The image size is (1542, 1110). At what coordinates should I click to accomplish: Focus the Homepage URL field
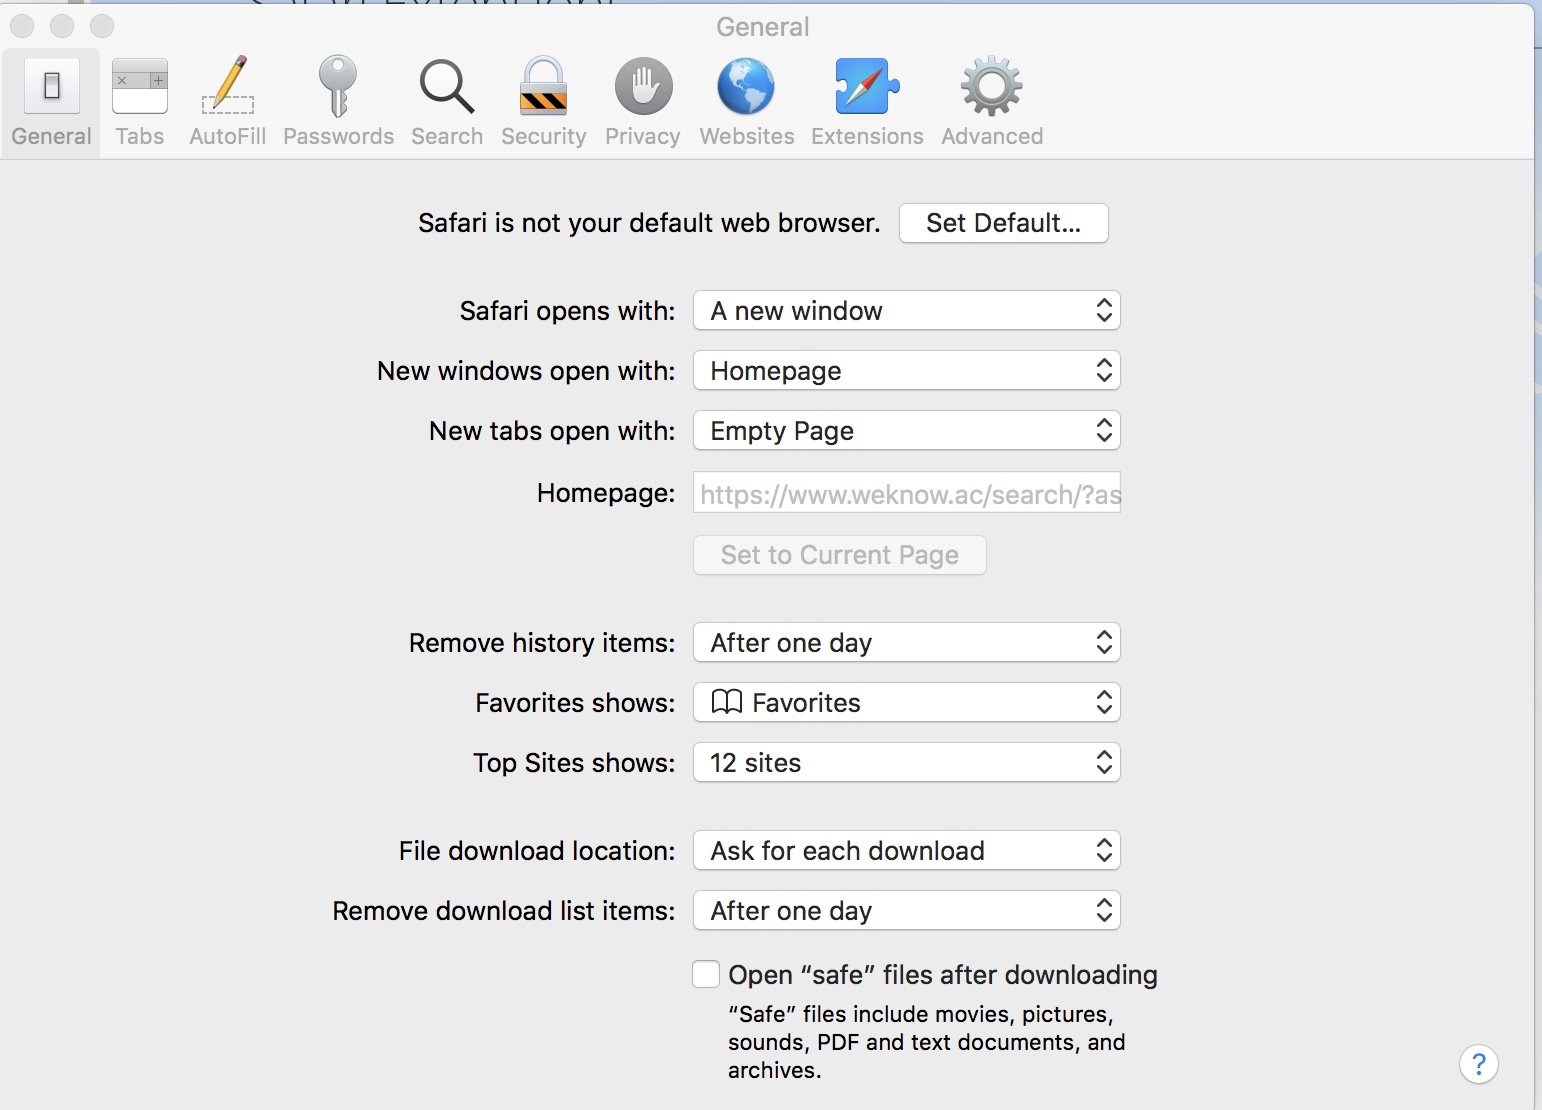[907, 493]
